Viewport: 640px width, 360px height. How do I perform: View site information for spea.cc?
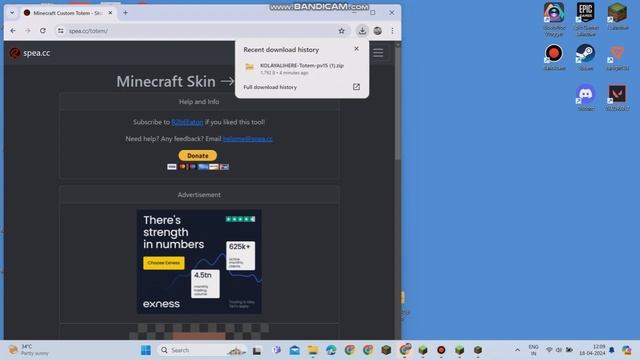60,31
